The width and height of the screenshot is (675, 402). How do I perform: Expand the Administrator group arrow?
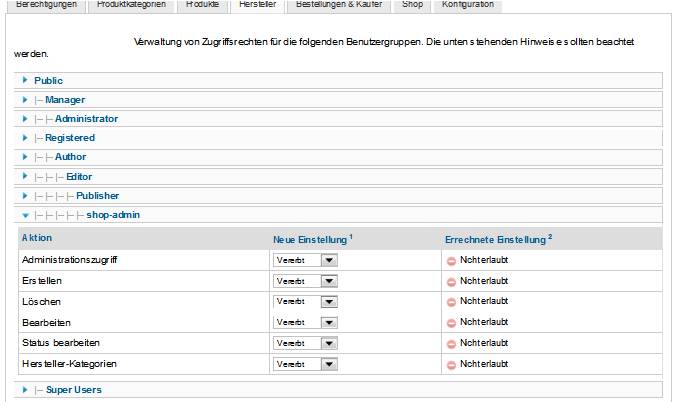pyautogui.click(x=25, y=119)
